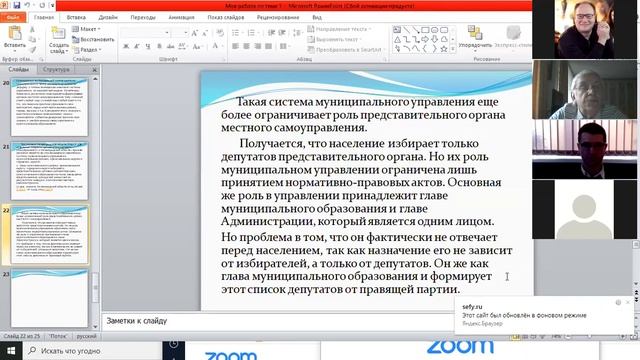Select the triangle shape in gallery
The image size is (640, 360).
coord(397,40)
